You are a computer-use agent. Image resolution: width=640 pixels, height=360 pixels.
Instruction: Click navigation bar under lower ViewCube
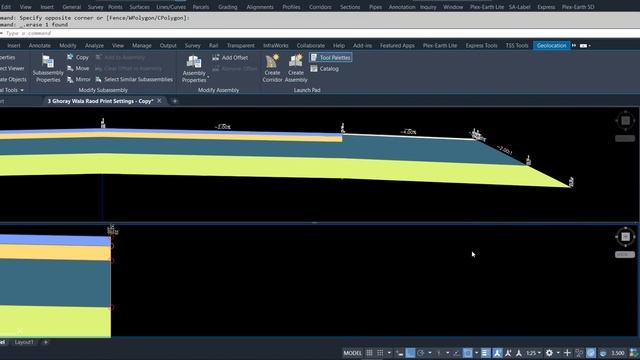tap(625, 255)
